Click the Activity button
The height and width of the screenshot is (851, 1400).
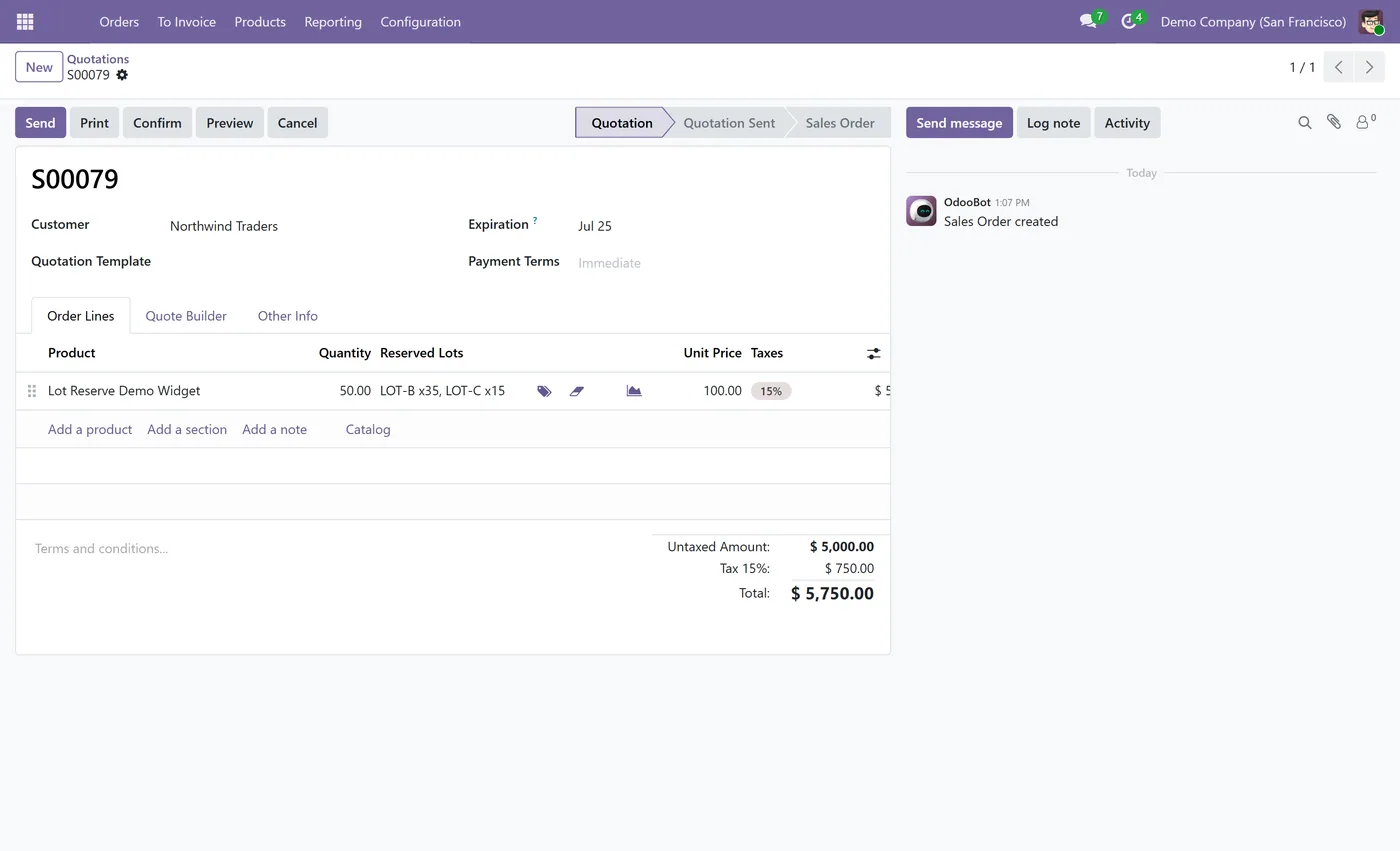[x=1127, y=122]
